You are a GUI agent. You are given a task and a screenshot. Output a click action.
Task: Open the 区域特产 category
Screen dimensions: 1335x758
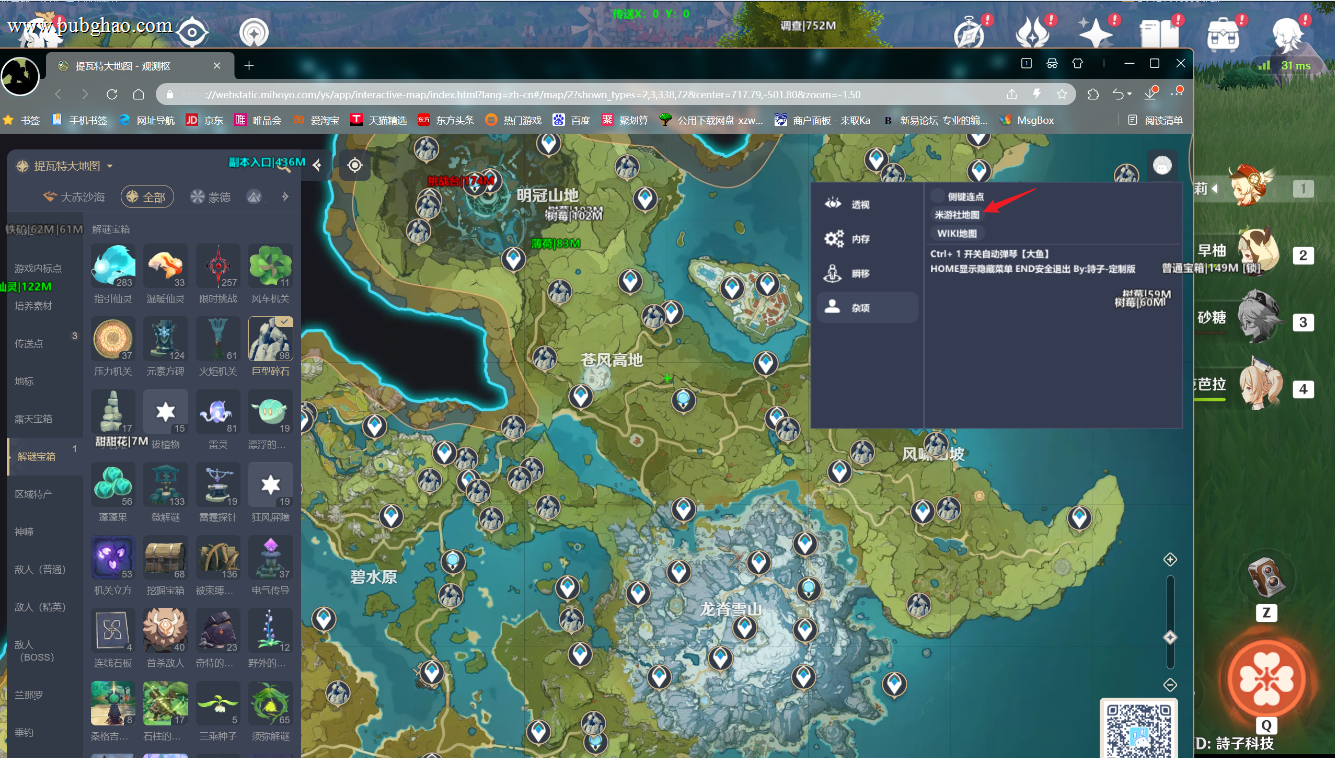point(33,494)
